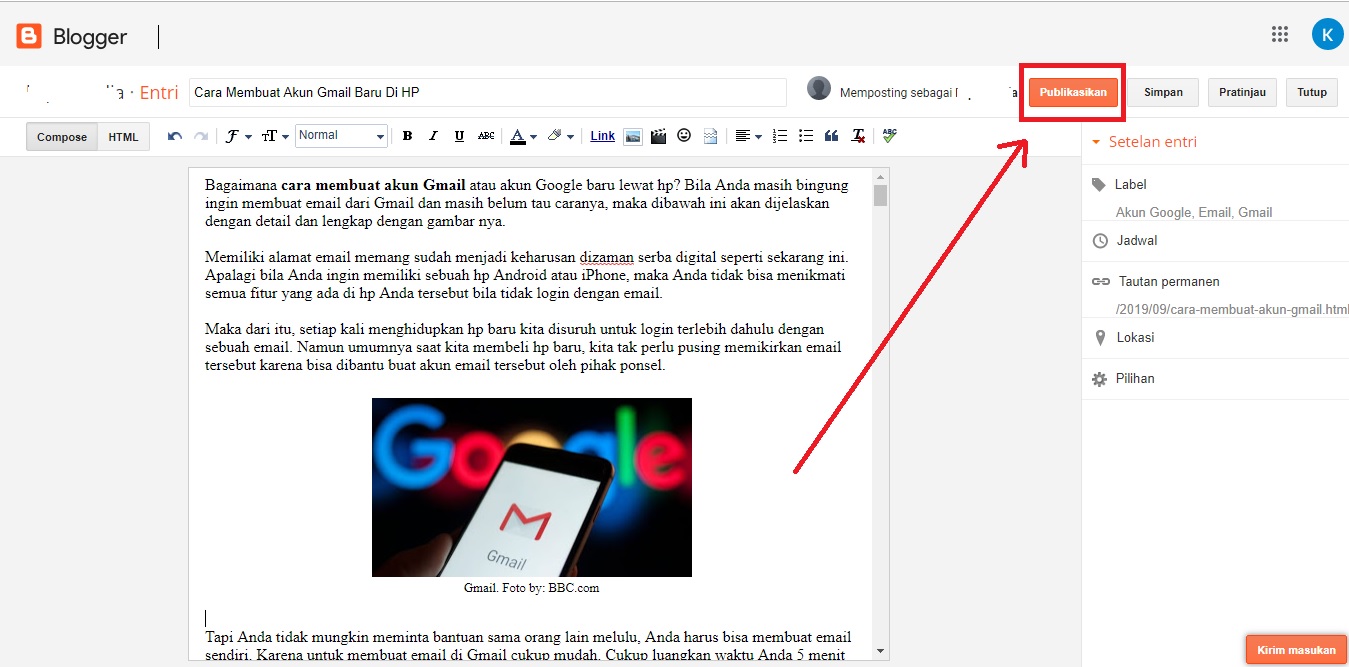Image resolution: width=1349 pixels, height=667 pixels.
Task: Apply numbered list formatting
Action: 781,136
